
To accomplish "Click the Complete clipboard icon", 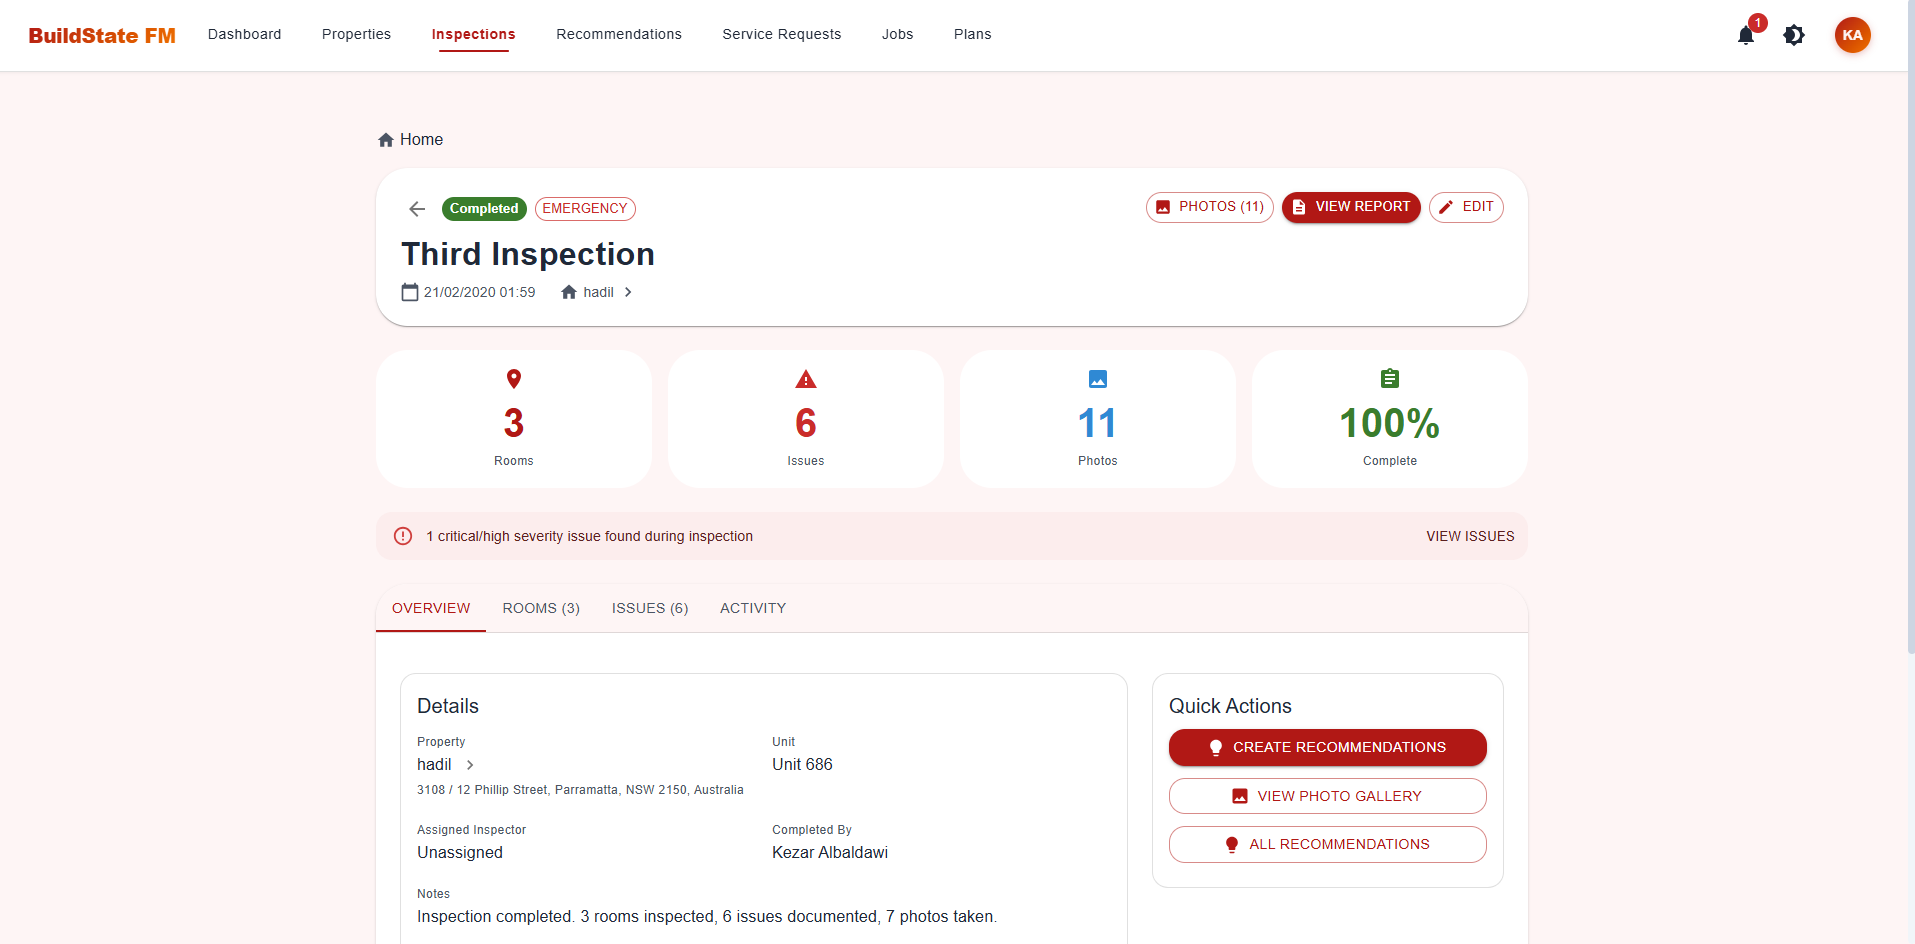I will pyautogui.click(x=1389, y=379).
